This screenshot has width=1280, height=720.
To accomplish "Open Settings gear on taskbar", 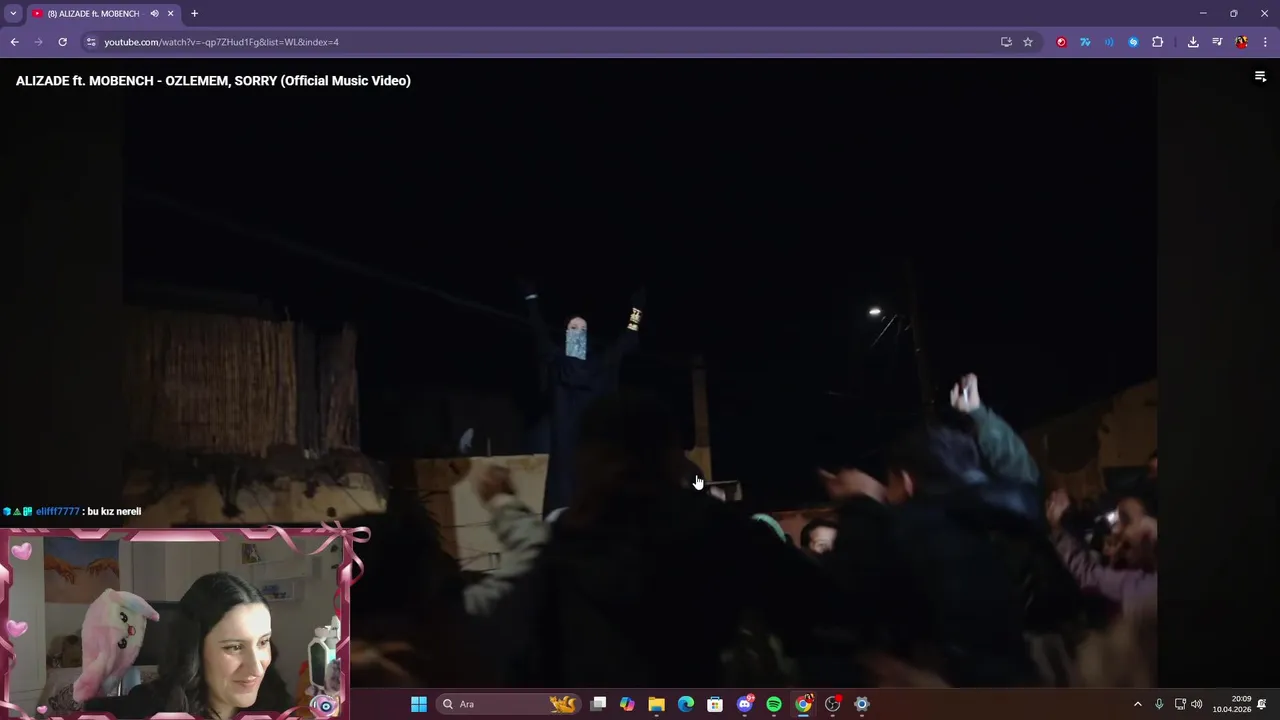I will 862,704.
